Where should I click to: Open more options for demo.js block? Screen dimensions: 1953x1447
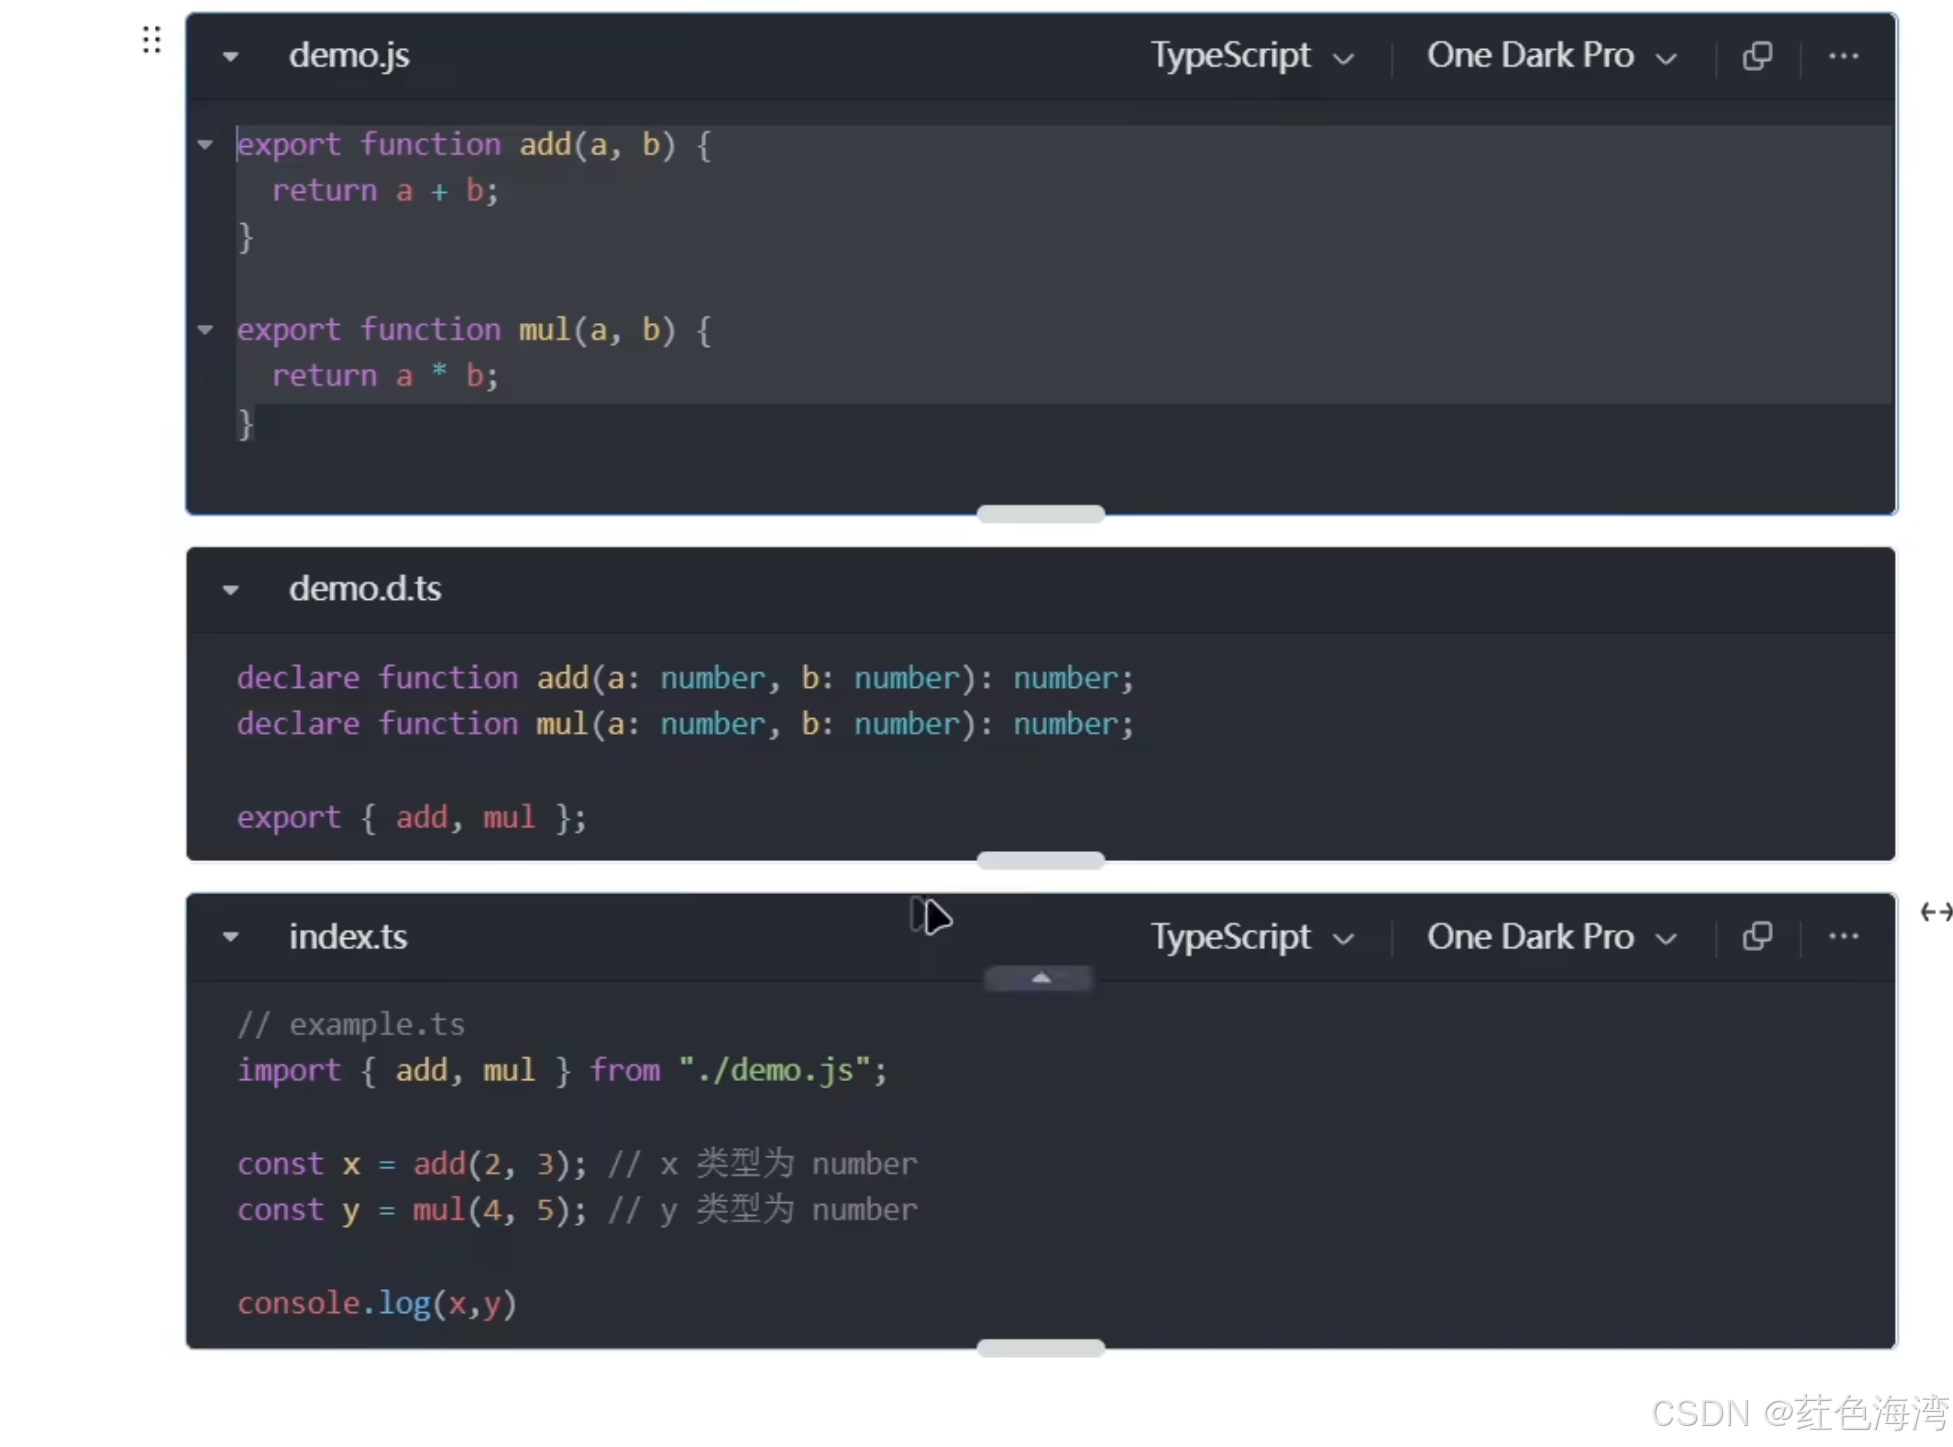pyautogui.click(x=1843, y=56)
